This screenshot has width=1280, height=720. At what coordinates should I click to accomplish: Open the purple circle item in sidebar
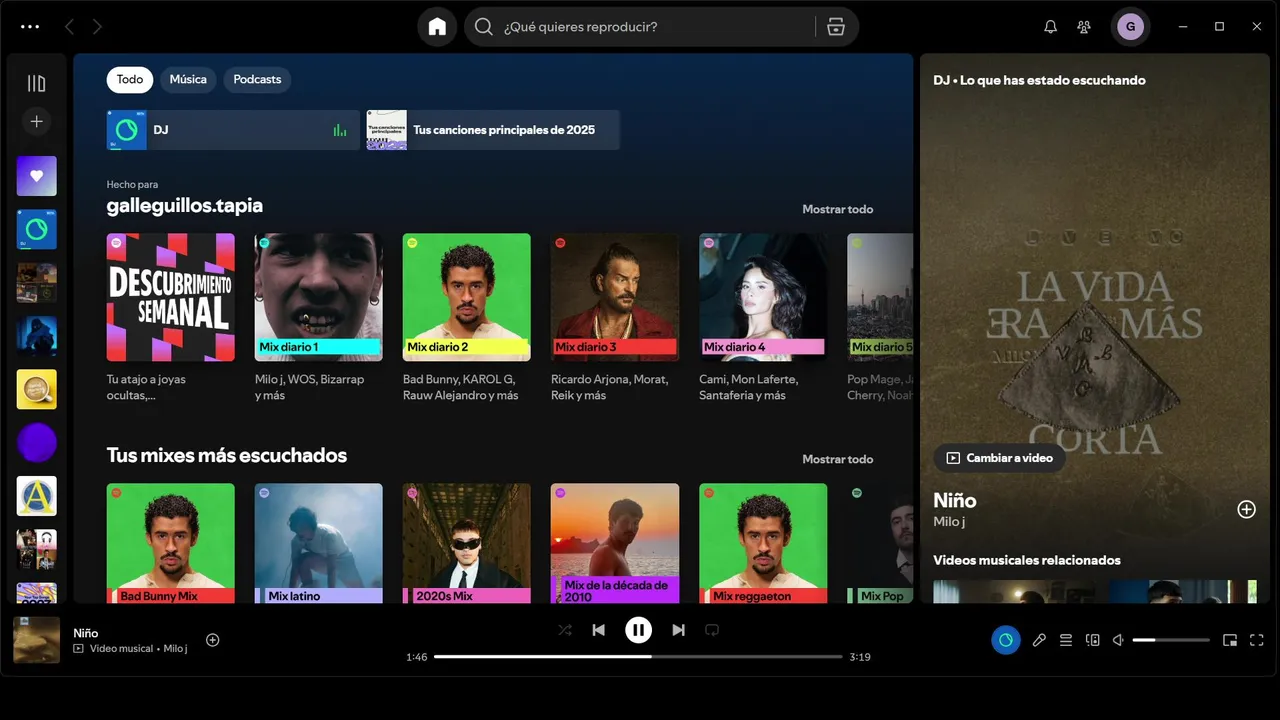pos(36,442)
